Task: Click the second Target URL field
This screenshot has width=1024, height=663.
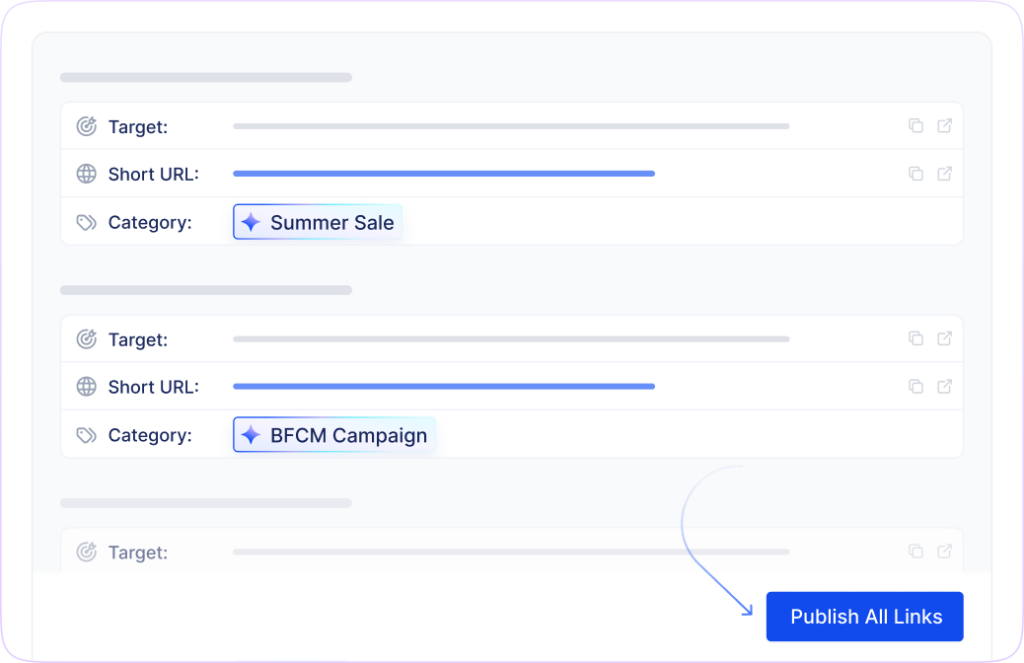Action: [510, 339]
